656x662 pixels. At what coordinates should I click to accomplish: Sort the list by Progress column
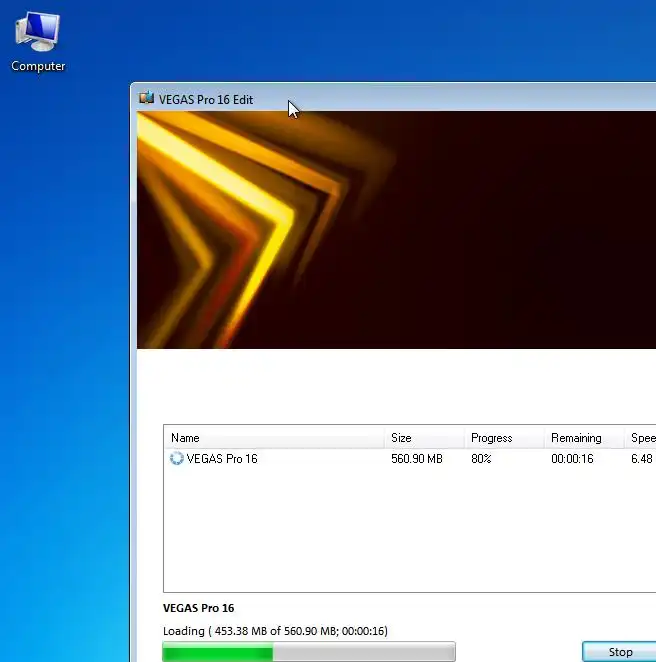click(504, 438)
